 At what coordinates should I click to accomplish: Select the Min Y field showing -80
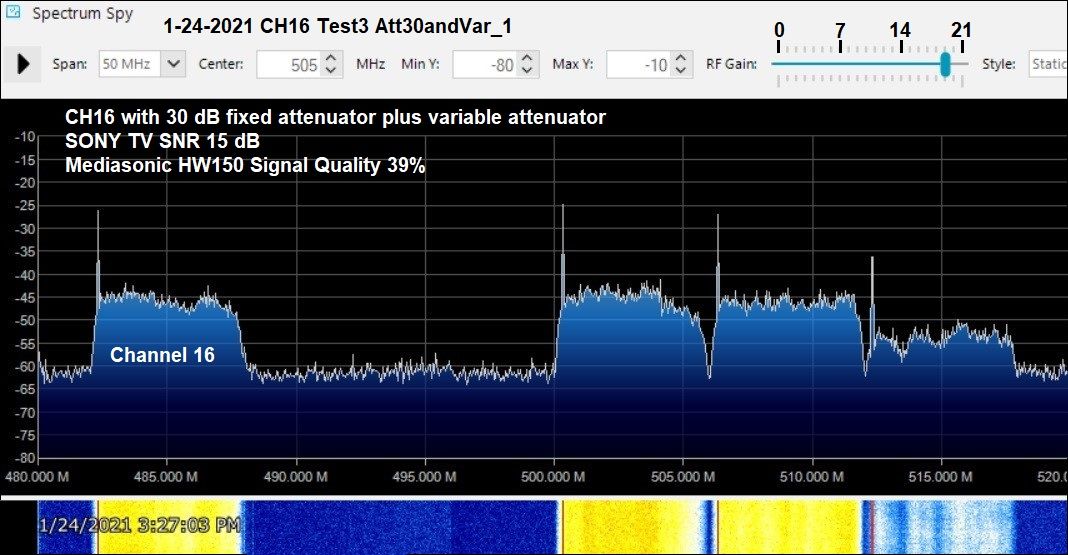tap(485, 65)
